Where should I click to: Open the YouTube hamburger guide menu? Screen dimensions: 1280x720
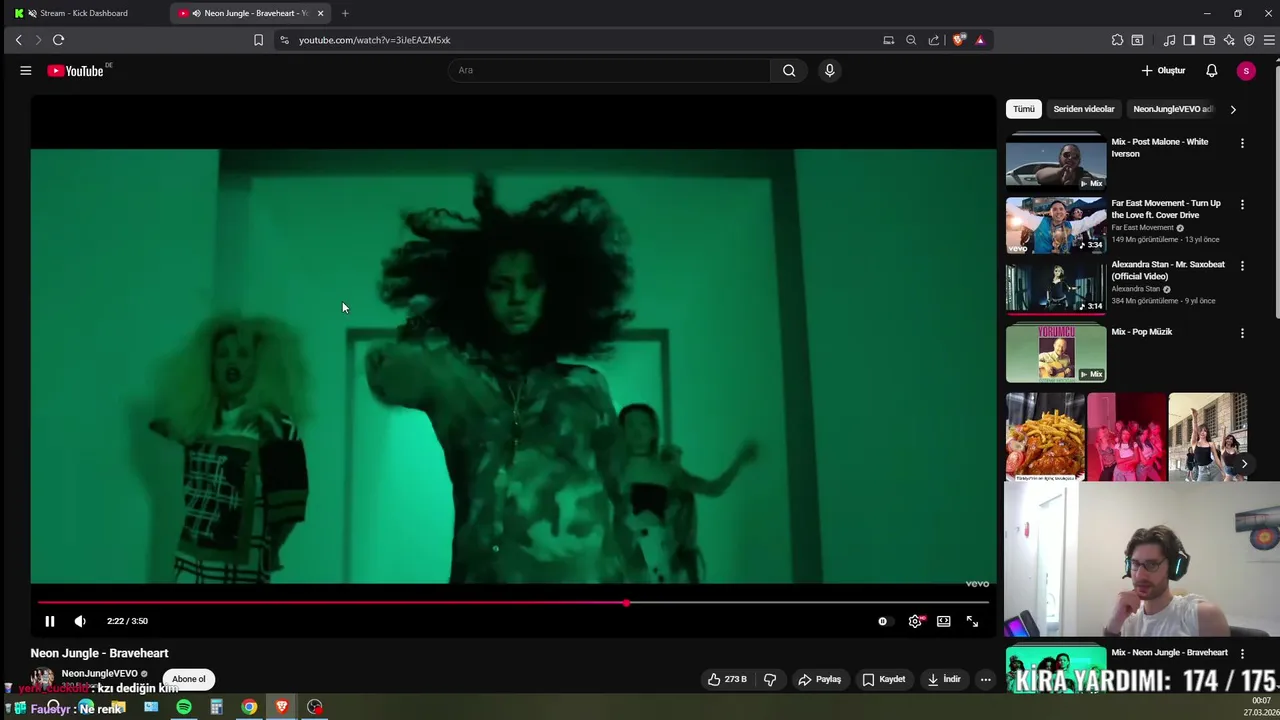26,71
